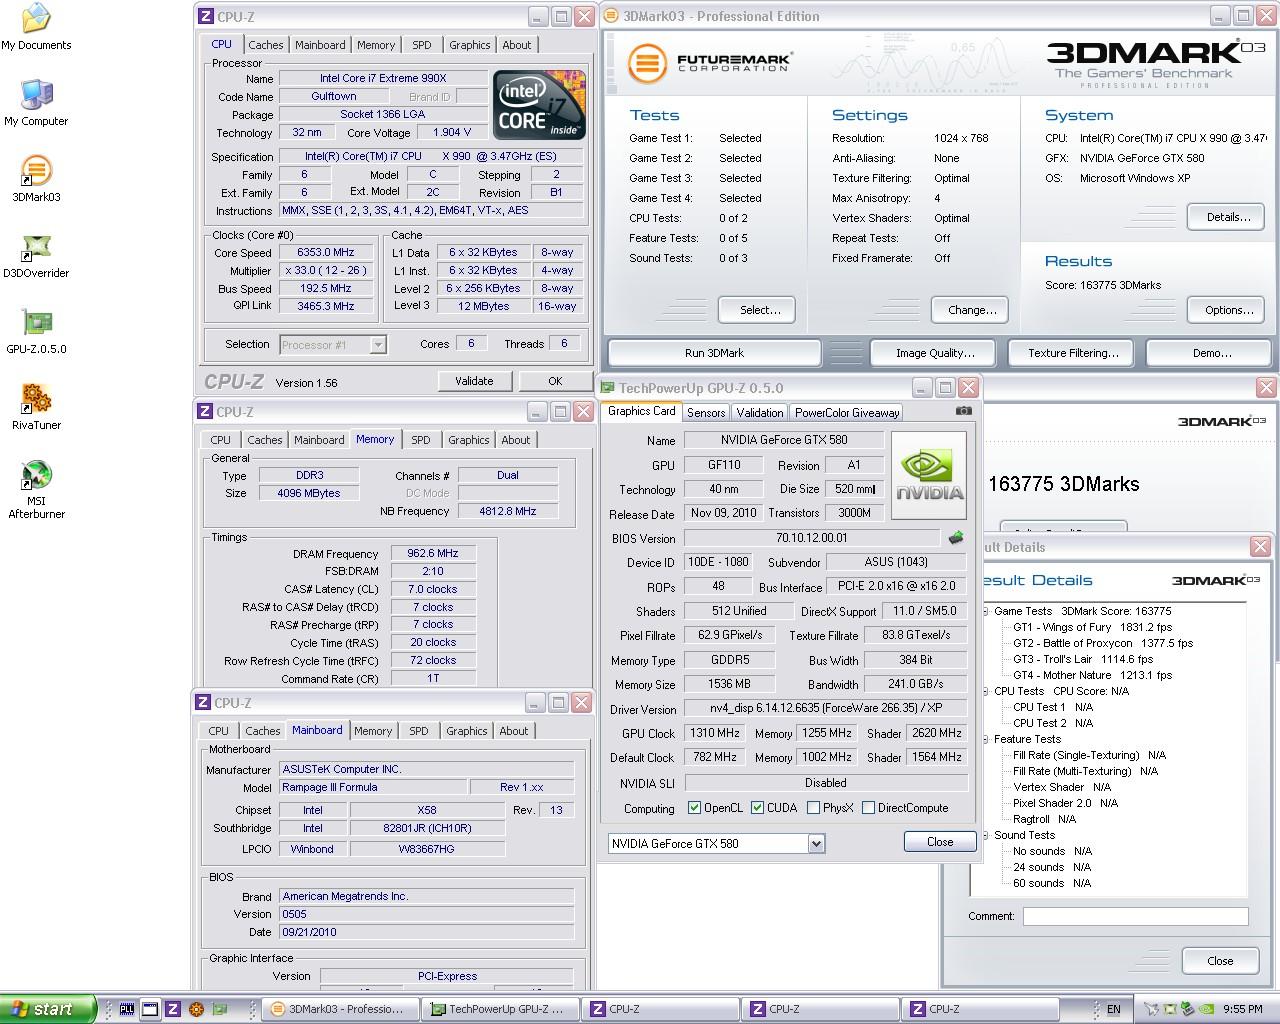Open the GPU-Z.0.5.0 desktop icon
This screenshot has height=1024, width=1280.
pyautogui.click(x=36, y=331)
